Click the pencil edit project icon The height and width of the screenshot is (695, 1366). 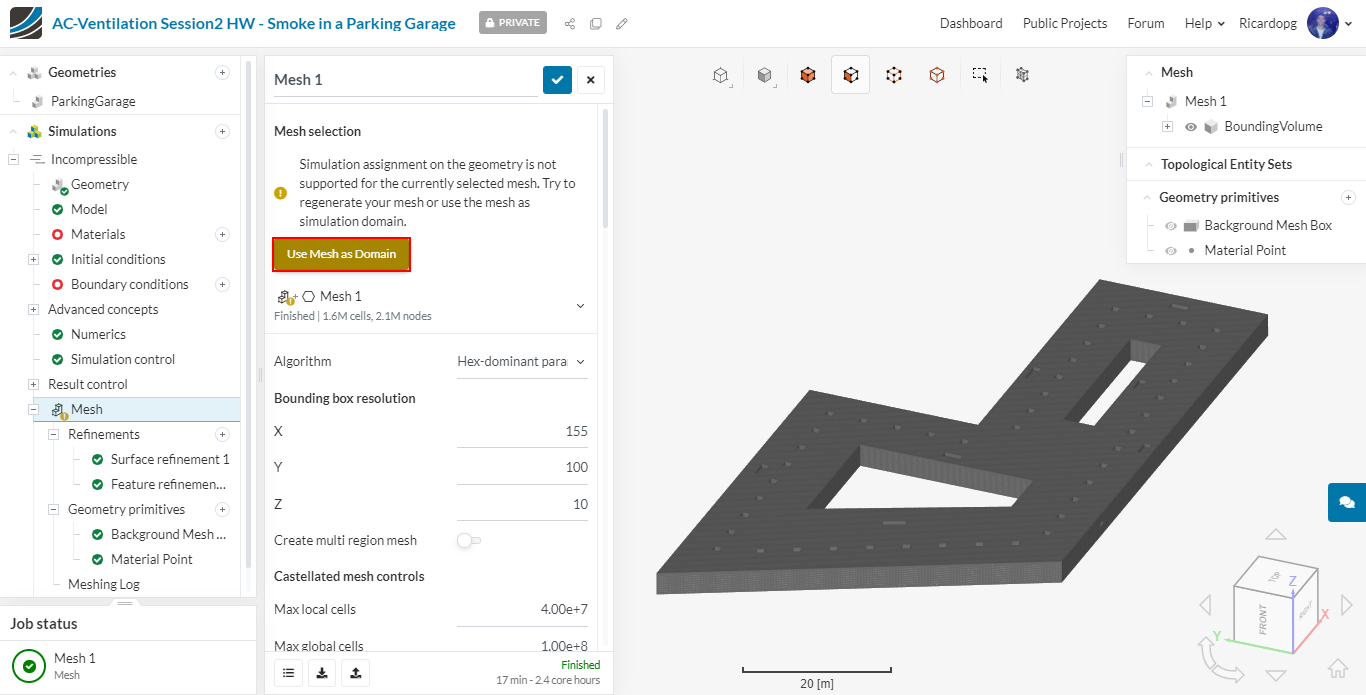(x=622, y=23)
